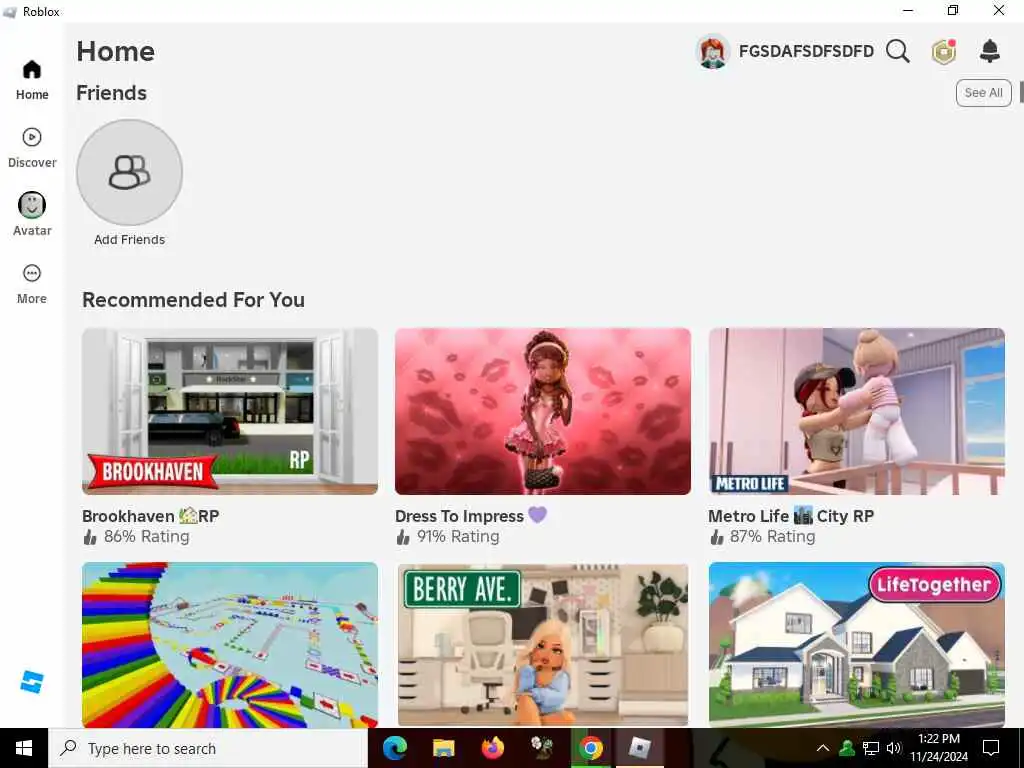The height and width of the screenshot is (768, 1024).
Task: Open the Action Center notification icon
Action: click(991, 748)
